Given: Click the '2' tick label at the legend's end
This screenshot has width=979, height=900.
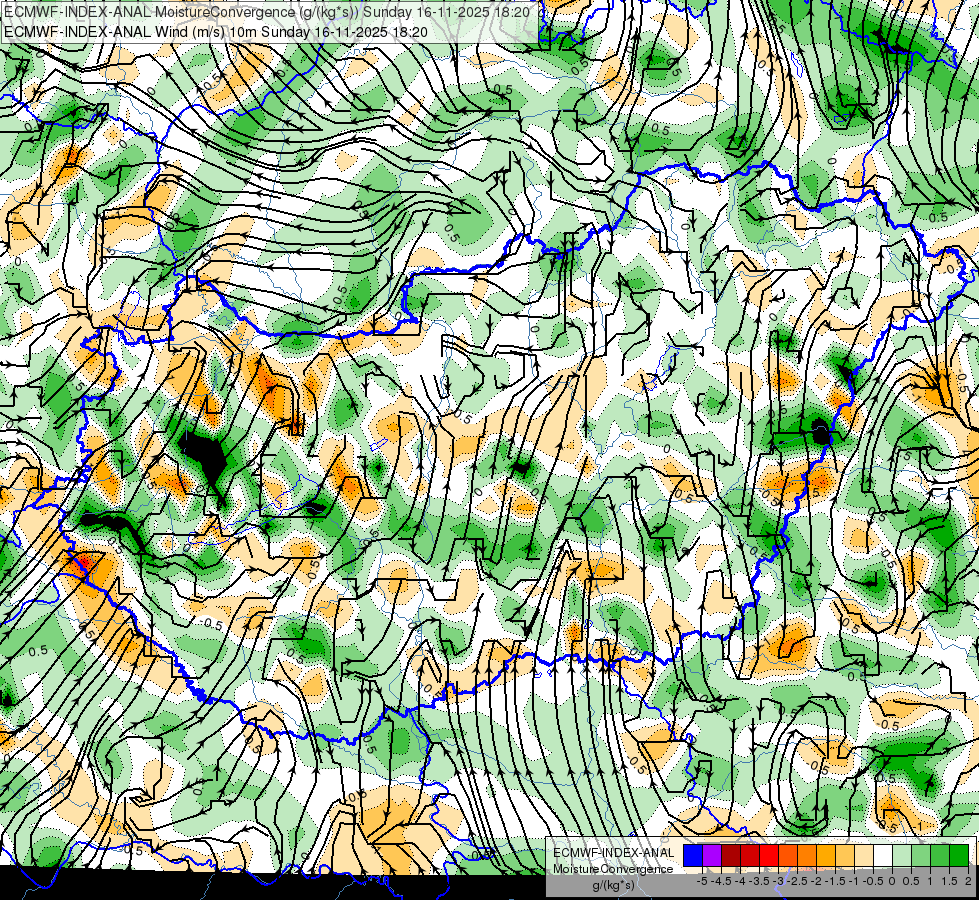Looking at the screenshot, I should pyautogui.click(x=968, y=881).
